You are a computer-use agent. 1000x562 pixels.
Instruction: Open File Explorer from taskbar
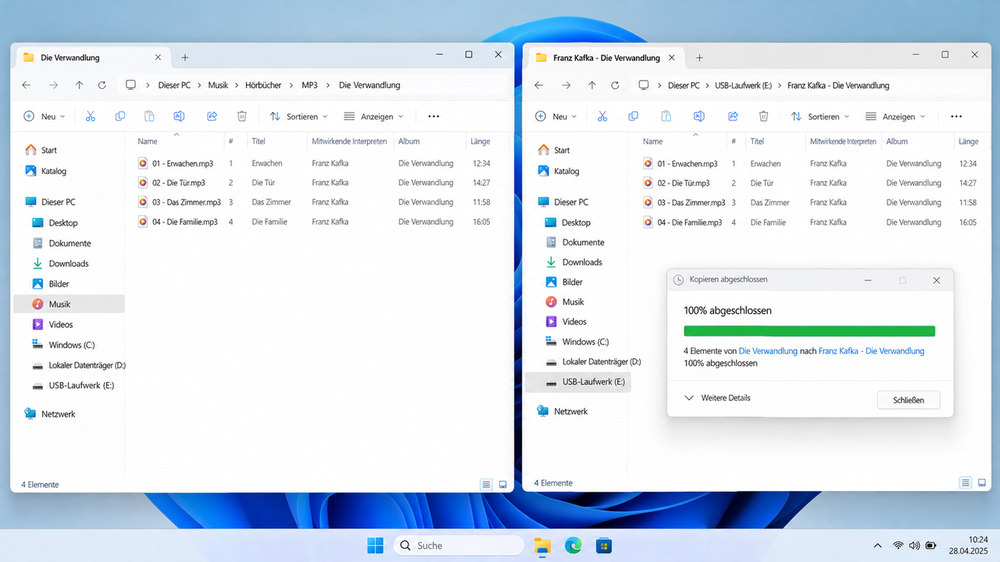[x=542, y=545]
